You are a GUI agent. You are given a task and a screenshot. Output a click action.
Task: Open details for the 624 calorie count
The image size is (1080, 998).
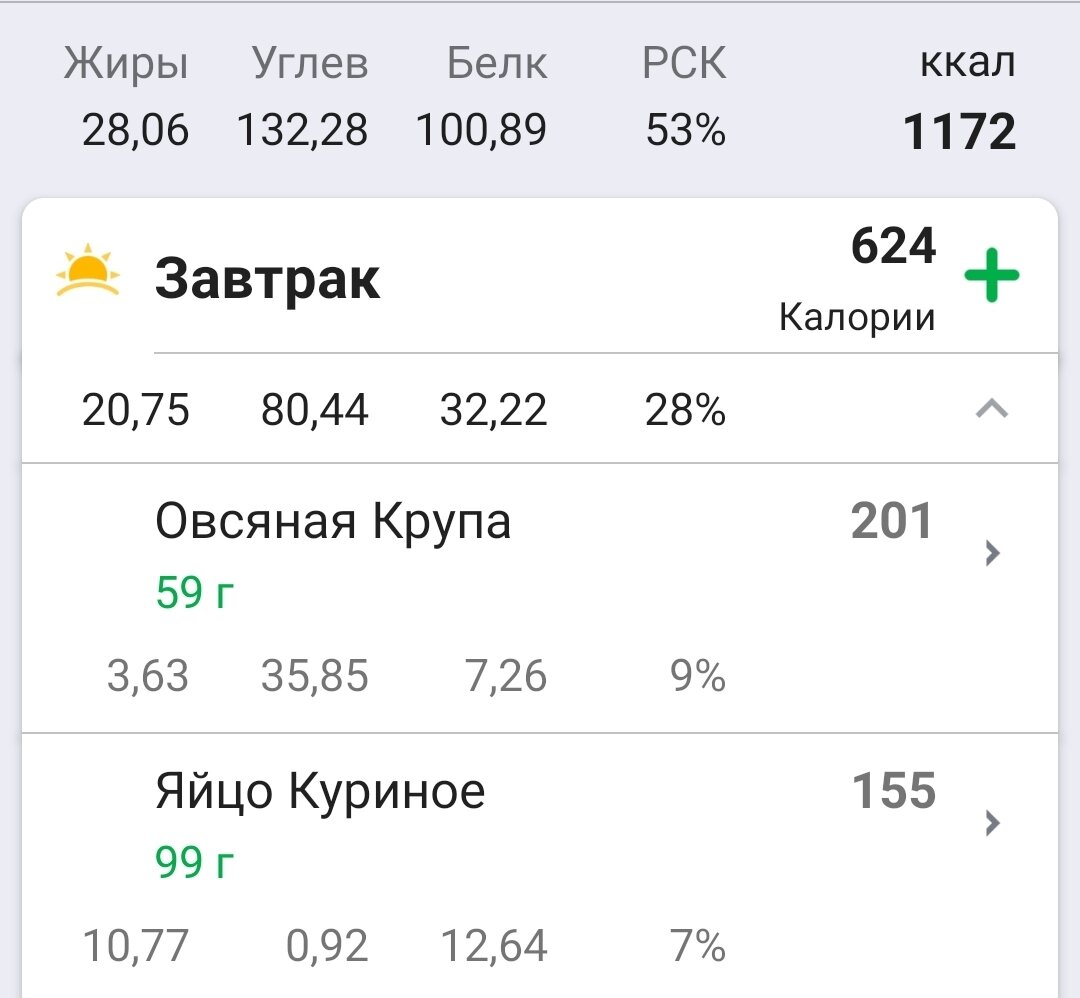coord(894,246)
